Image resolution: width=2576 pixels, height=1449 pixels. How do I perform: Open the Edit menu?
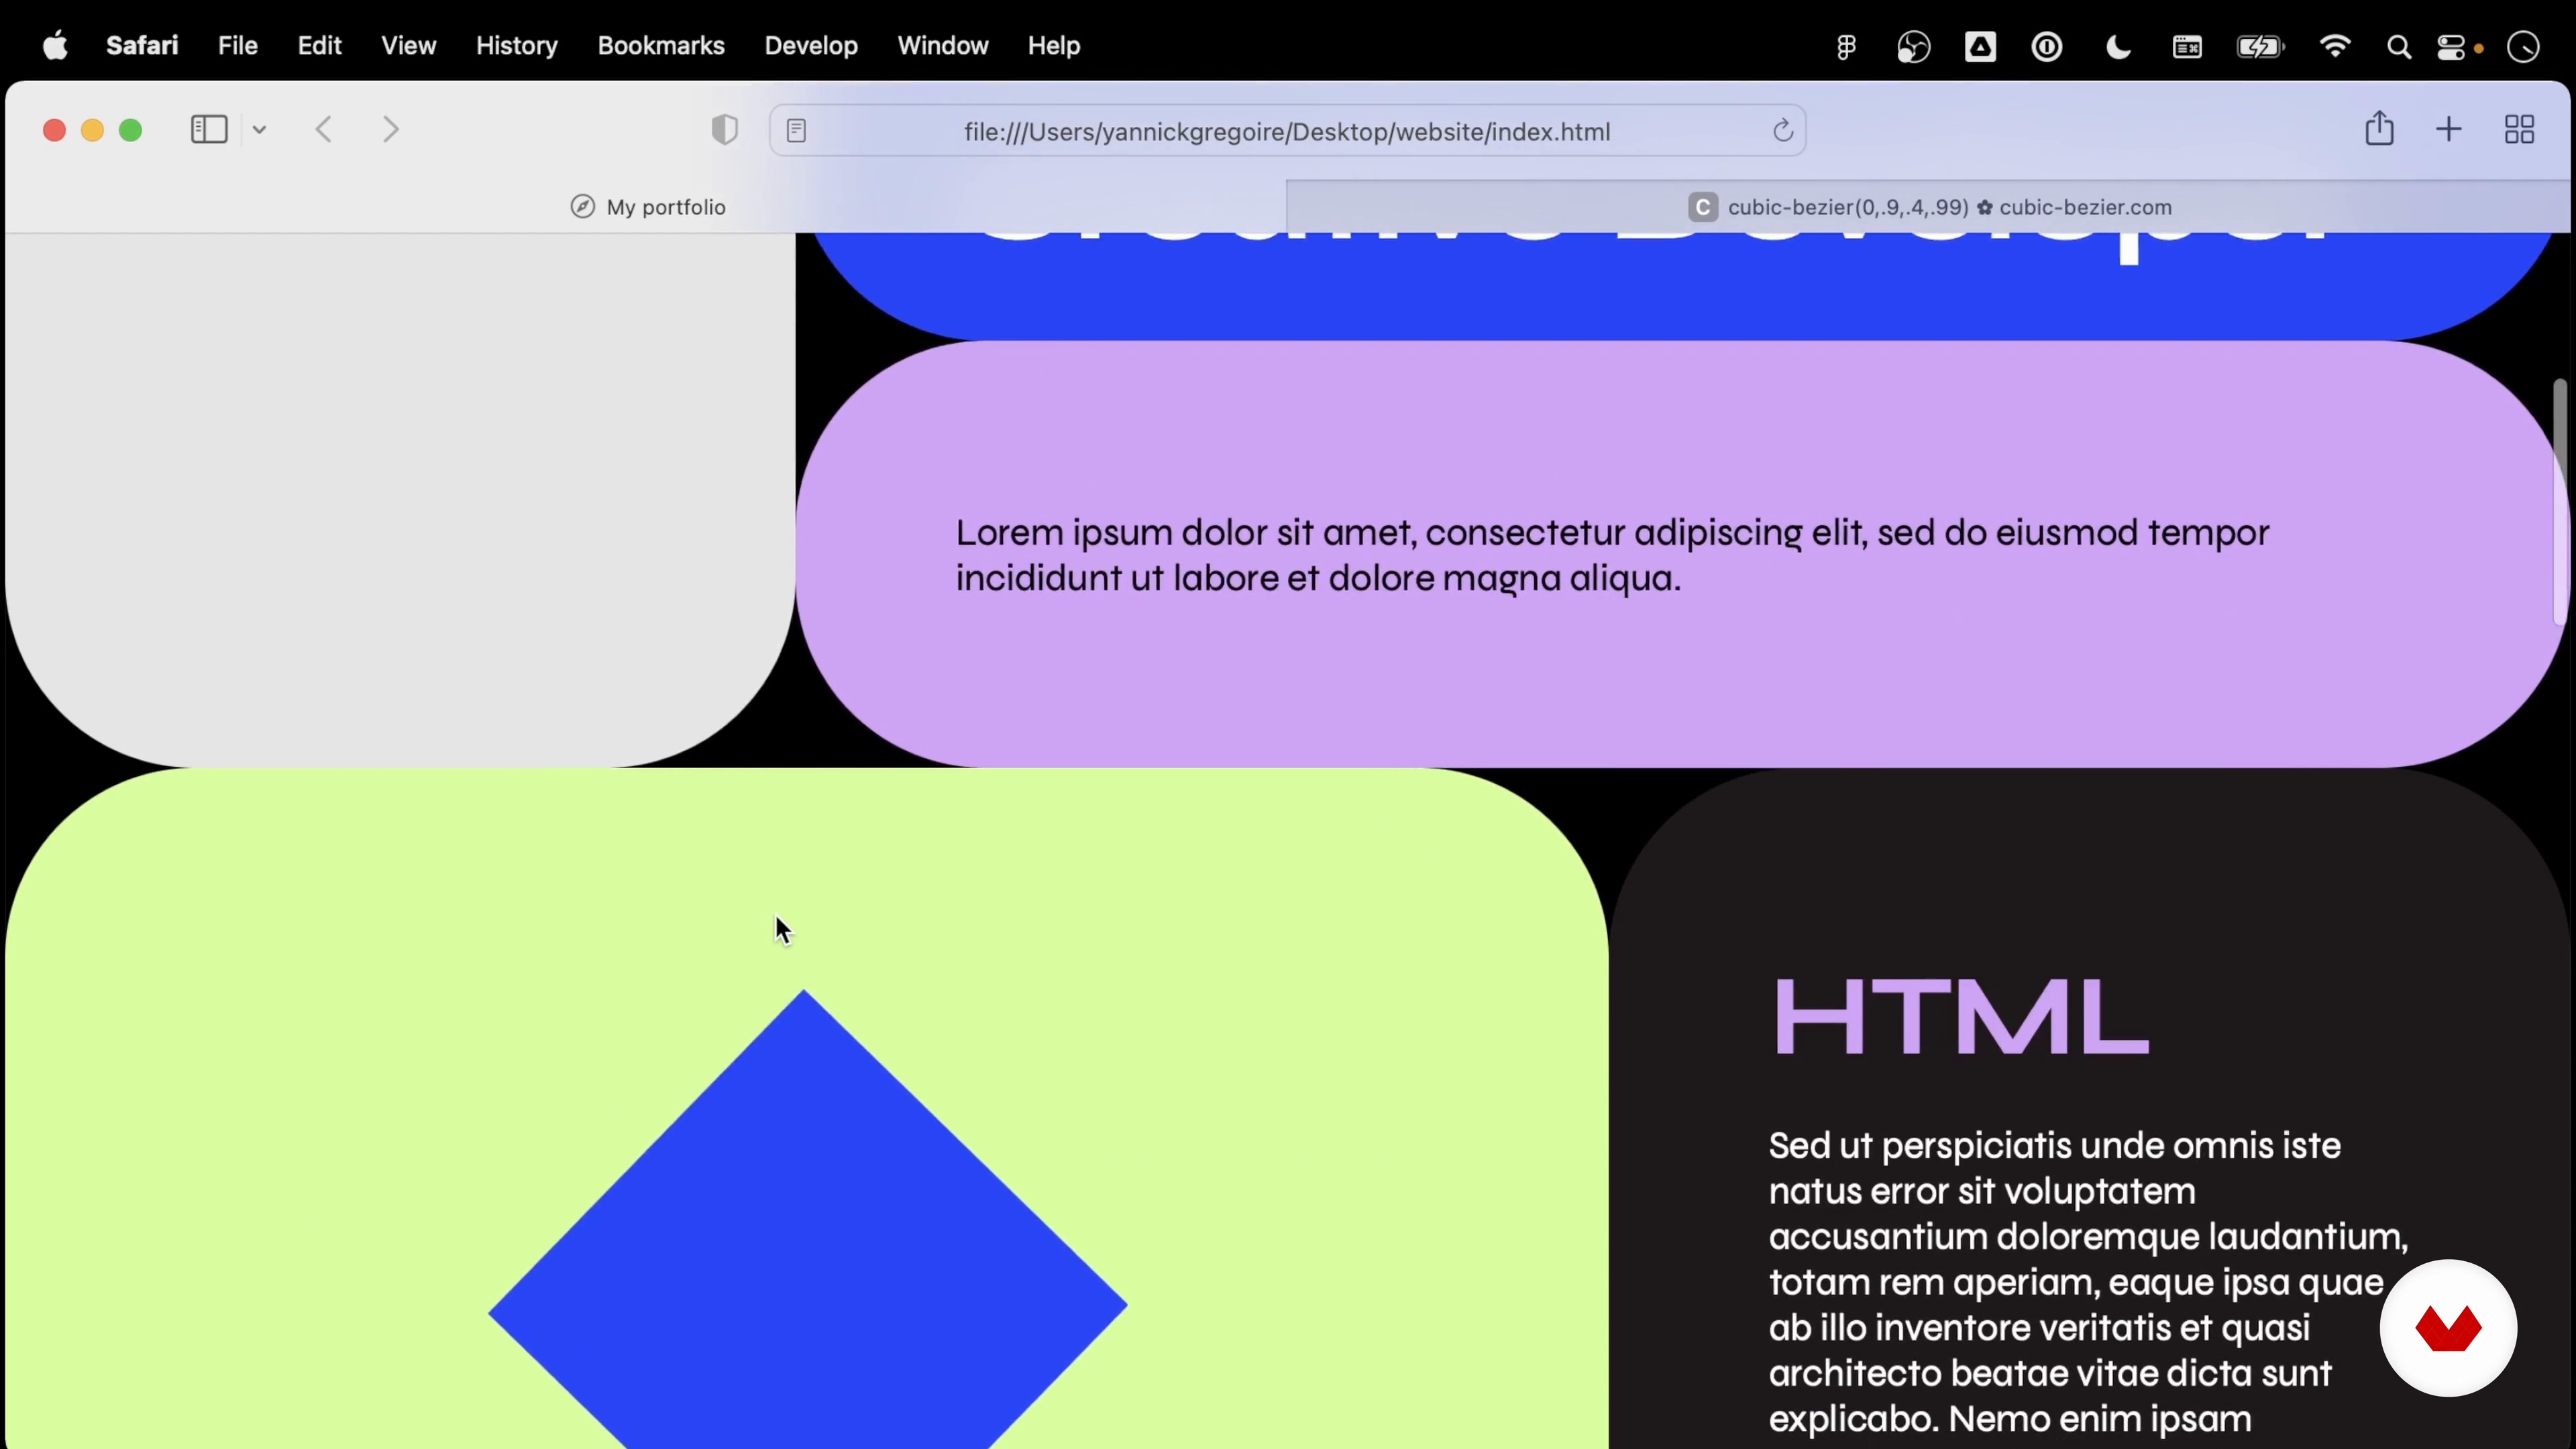320,46
